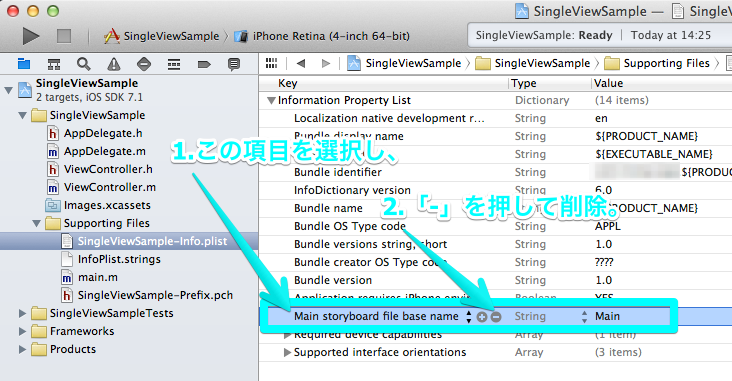Select Main storyboard file base name key
Image resolution: width=732 pixels, height=381 pixels.
[376, 317]
